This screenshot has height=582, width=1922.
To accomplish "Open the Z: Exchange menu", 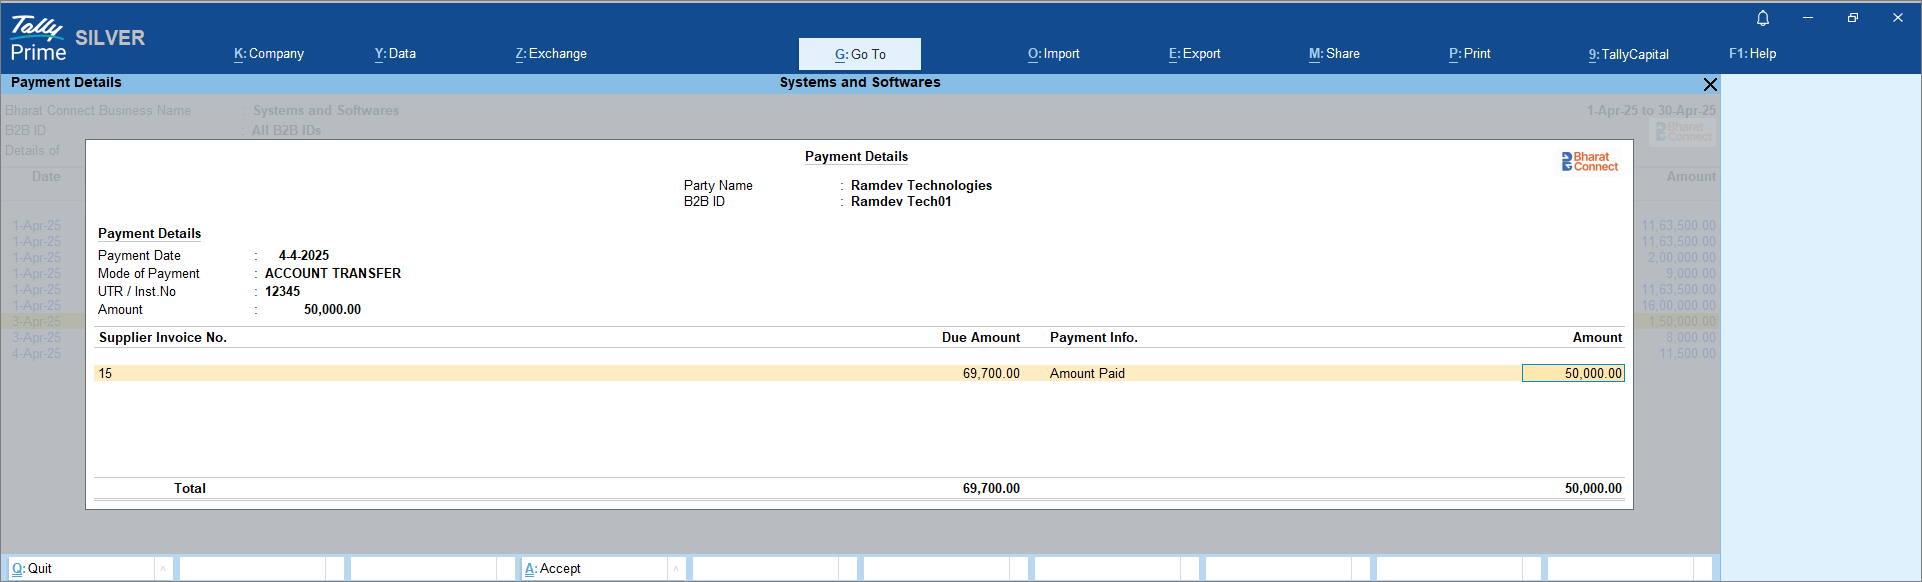I will click(x=551, y=54).
